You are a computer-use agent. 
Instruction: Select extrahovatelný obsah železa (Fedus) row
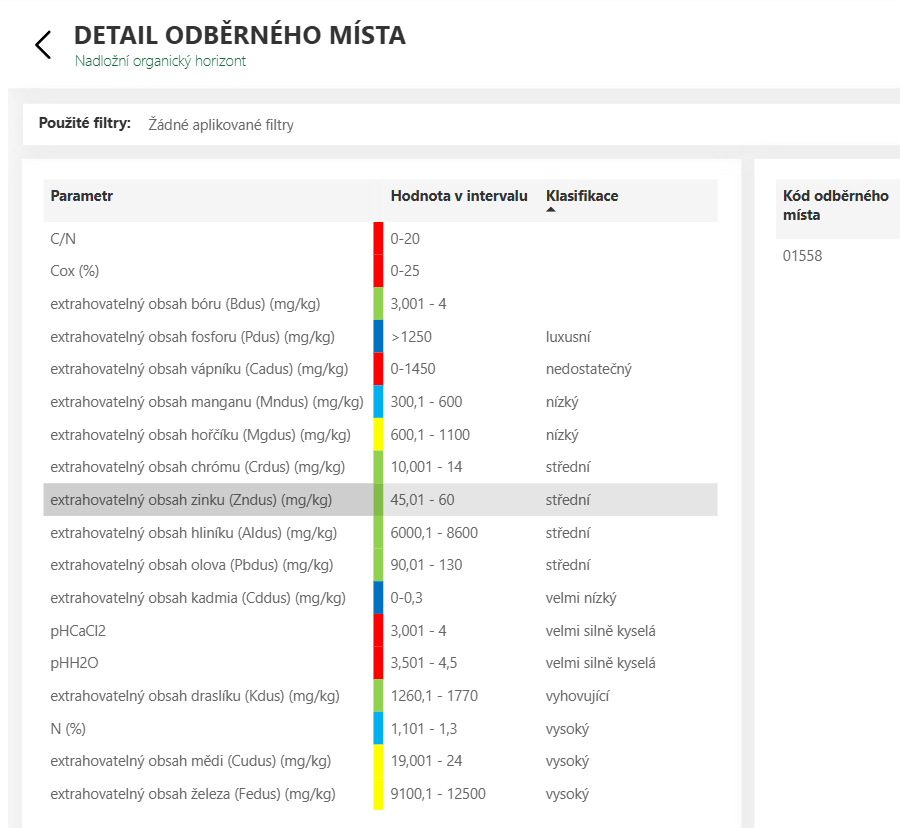381,794
